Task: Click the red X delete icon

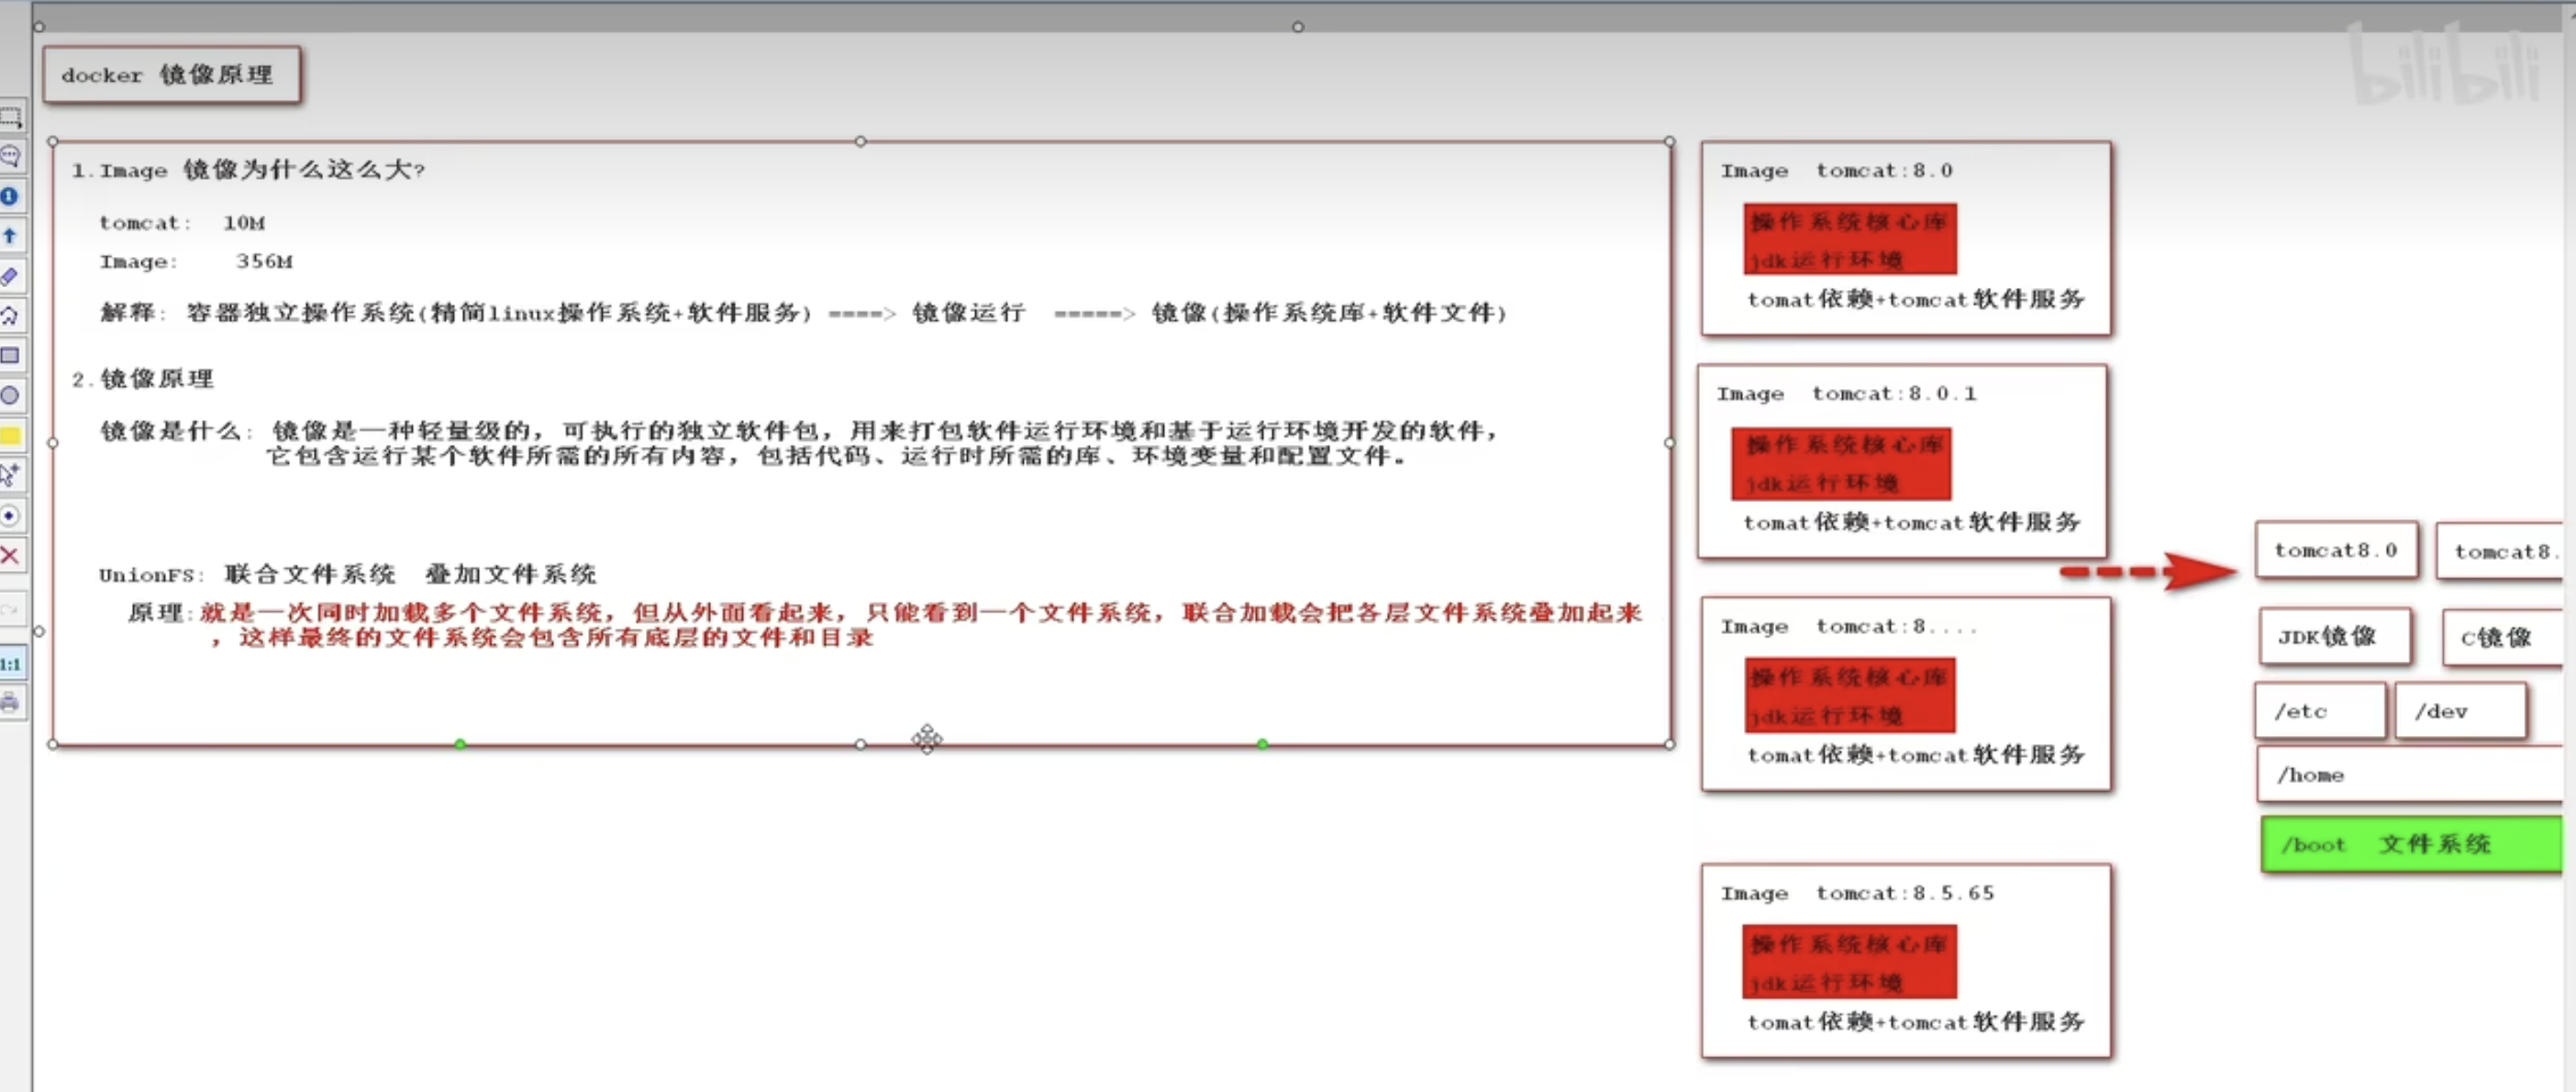Action: click(10, 555)
